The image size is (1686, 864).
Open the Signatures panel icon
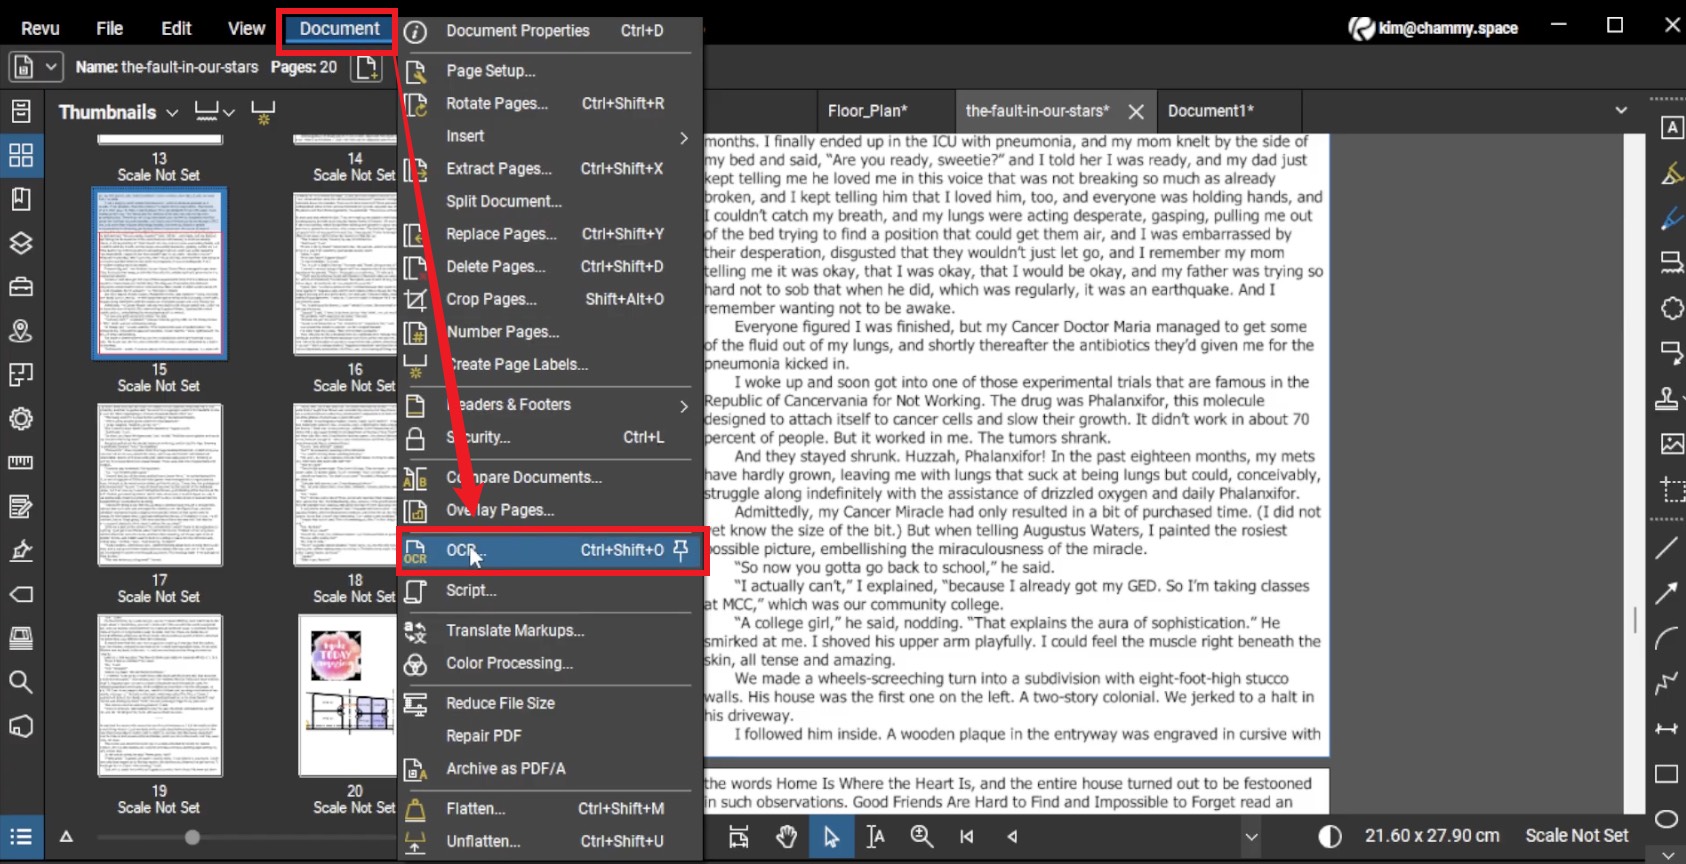coord(21,551)
